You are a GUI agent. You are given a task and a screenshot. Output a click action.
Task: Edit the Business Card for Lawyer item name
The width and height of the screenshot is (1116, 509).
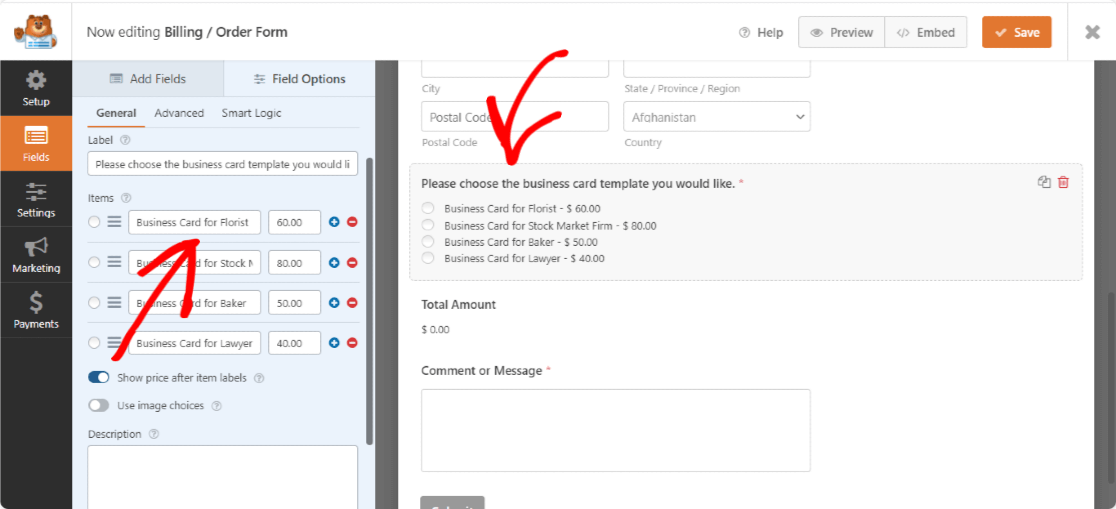point(194,343)
